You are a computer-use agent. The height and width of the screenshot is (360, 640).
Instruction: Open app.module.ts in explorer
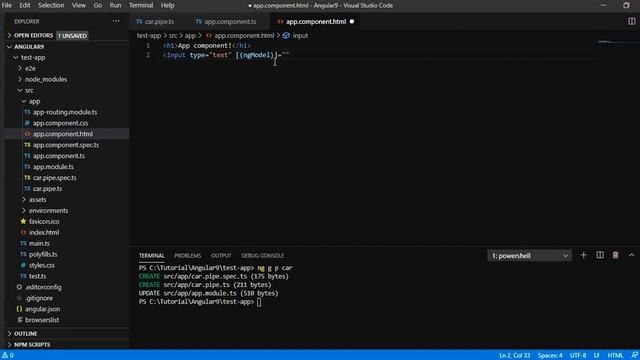tap(53, 167)
